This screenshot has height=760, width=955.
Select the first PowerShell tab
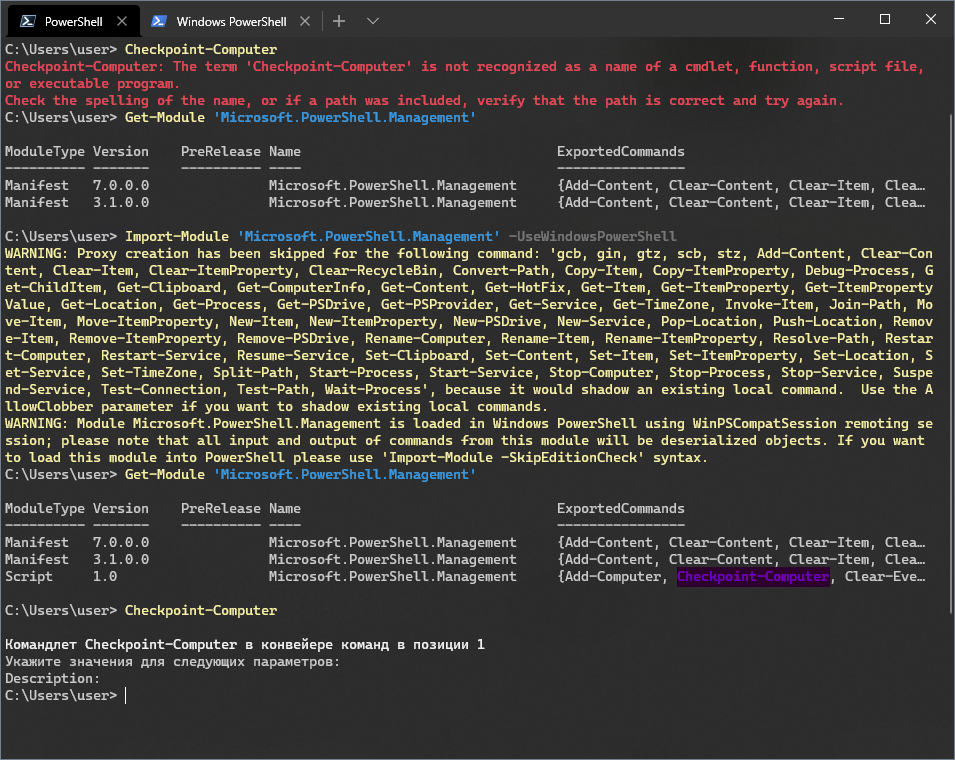73,21
